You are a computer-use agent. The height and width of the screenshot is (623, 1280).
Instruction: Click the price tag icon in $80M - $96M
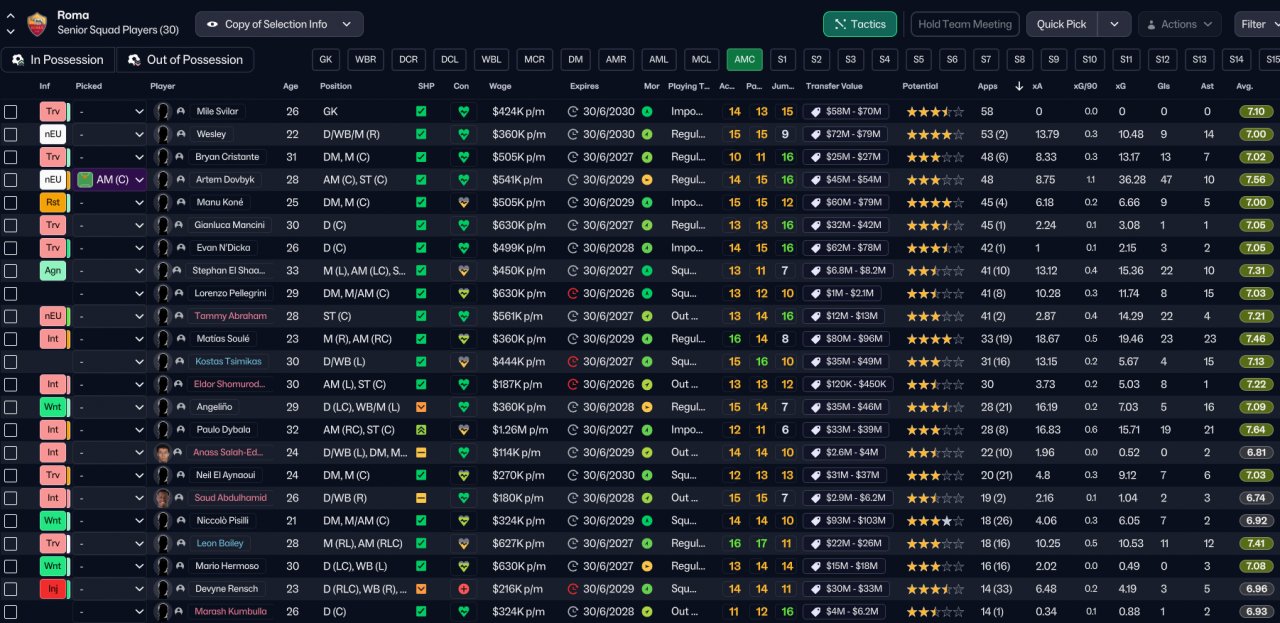tap(816, 339)
